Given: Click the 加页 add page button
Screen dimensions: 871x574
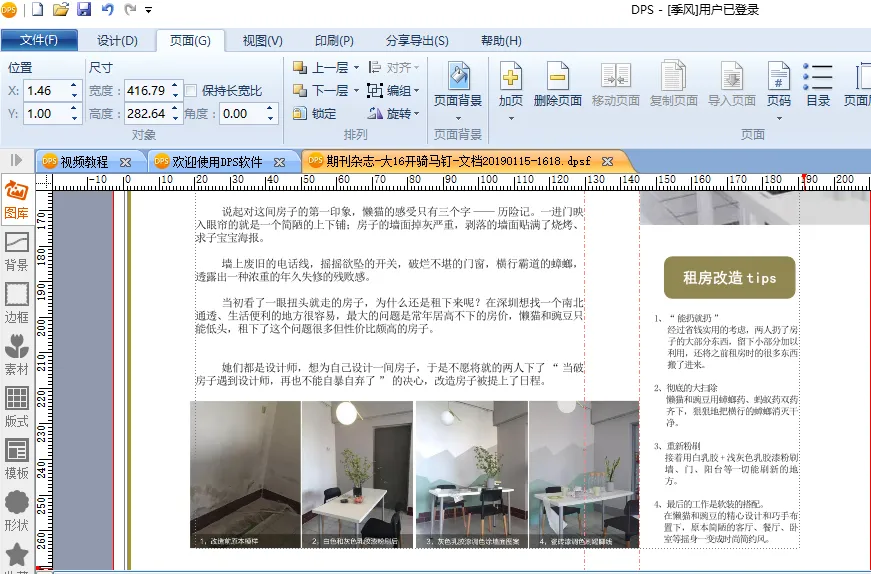Looking at the screenshot, I should coord(511,84).
